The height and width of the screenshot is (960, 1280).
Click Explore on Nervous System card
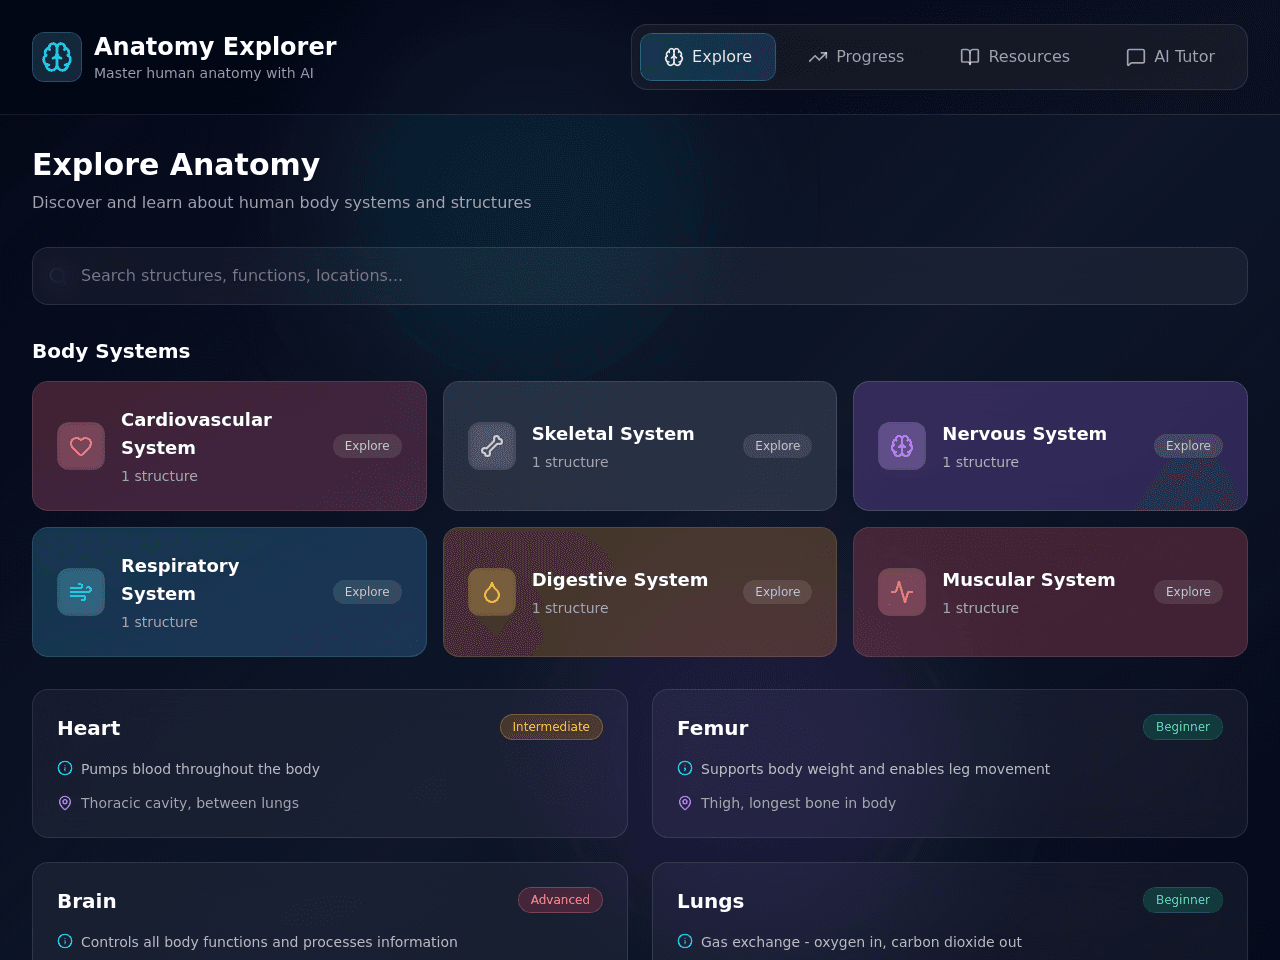(1188, 446)
